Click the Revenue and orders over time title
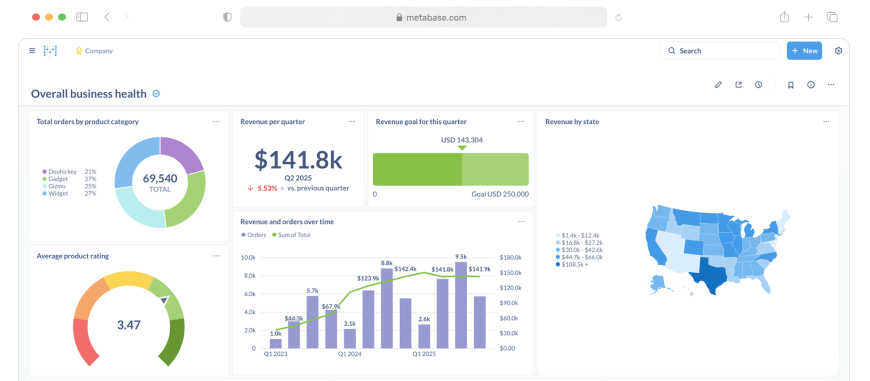Screen dimensions: 870x381 pyautogui.click(x=287, y=221)
